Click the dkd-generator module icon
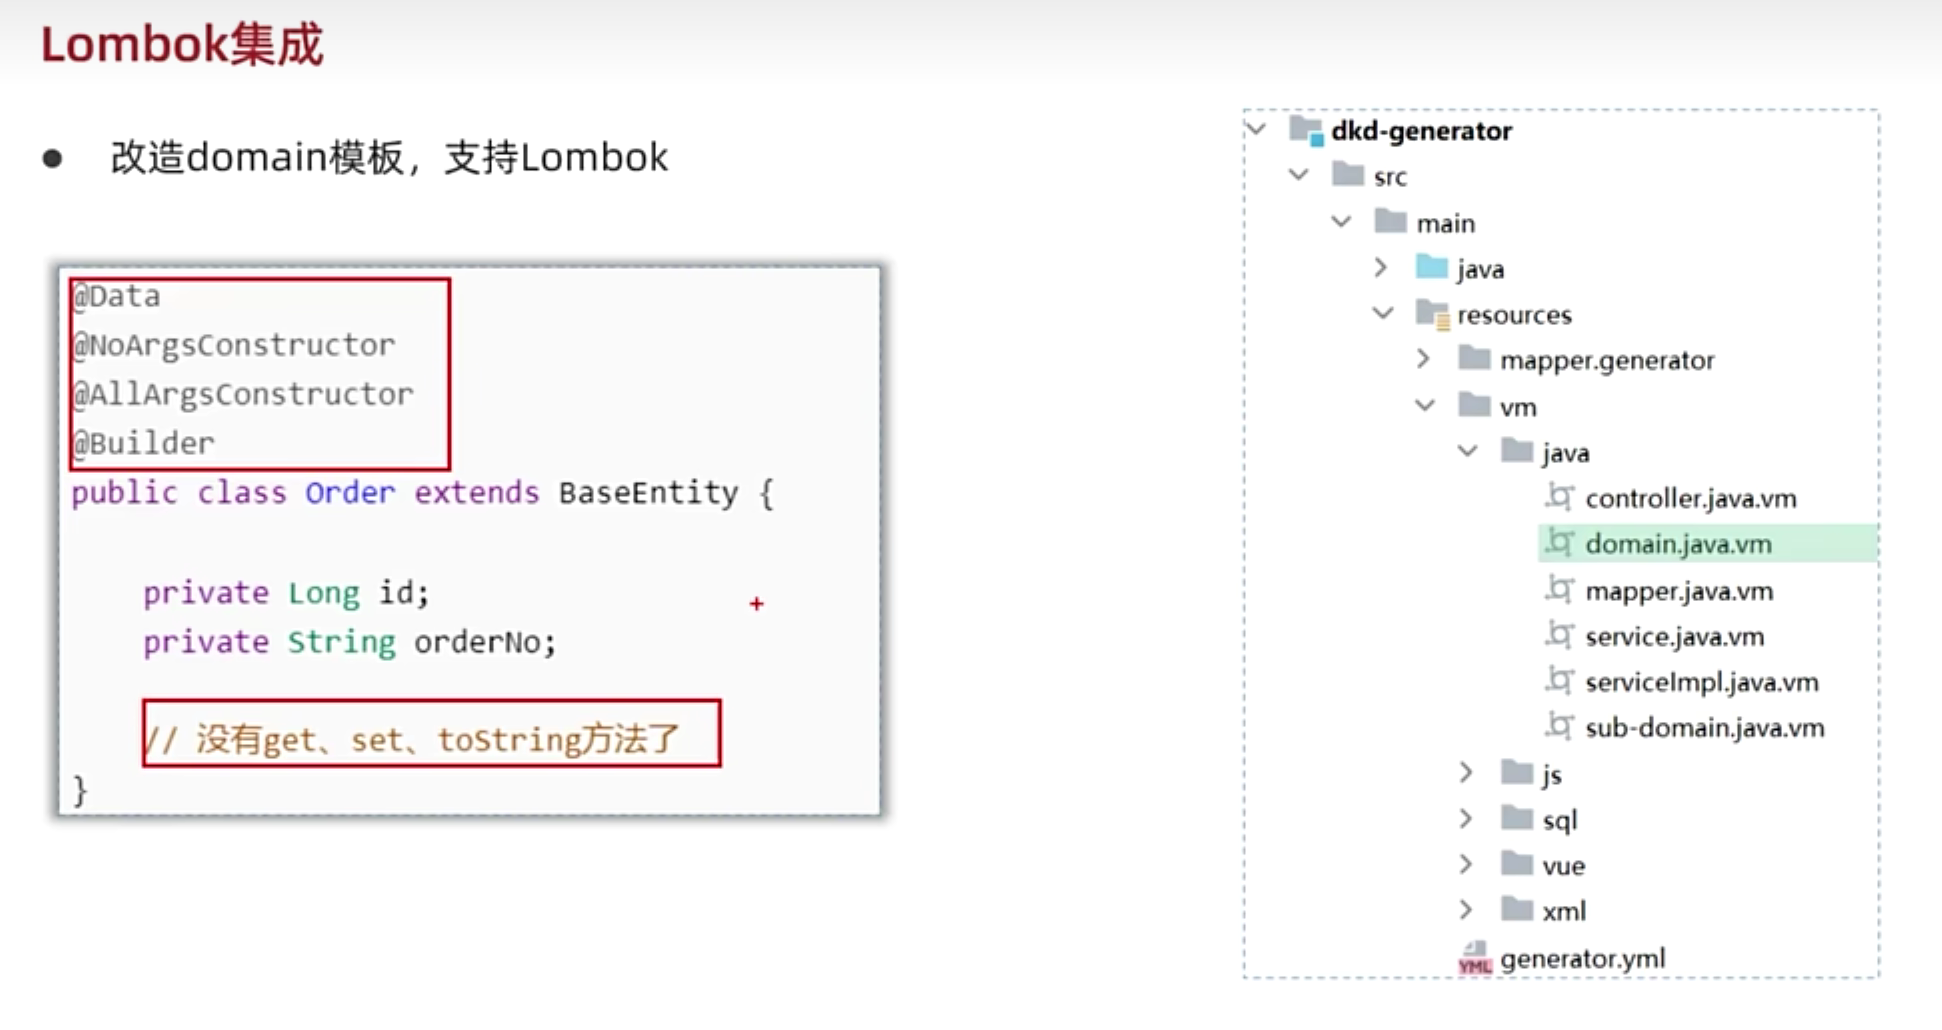Image resolution: width=1942 pixels, height=1030 pixels. click(1307, 130)
